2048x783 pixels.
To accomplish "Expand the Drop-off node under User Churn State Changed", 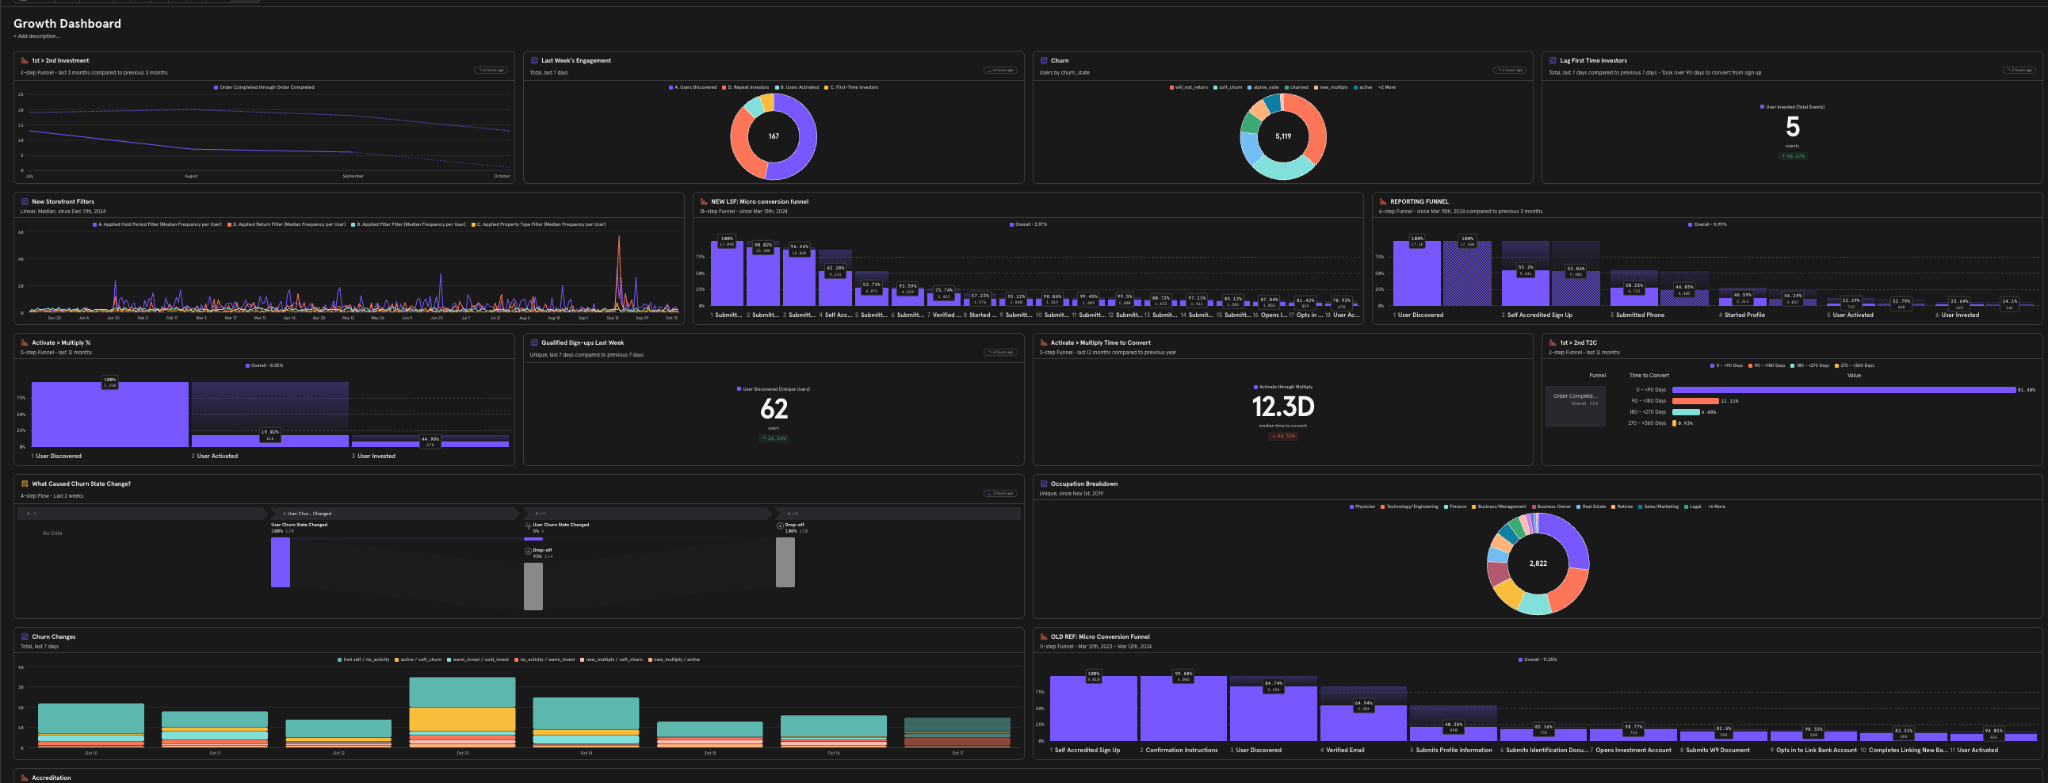I will (539, 551).
